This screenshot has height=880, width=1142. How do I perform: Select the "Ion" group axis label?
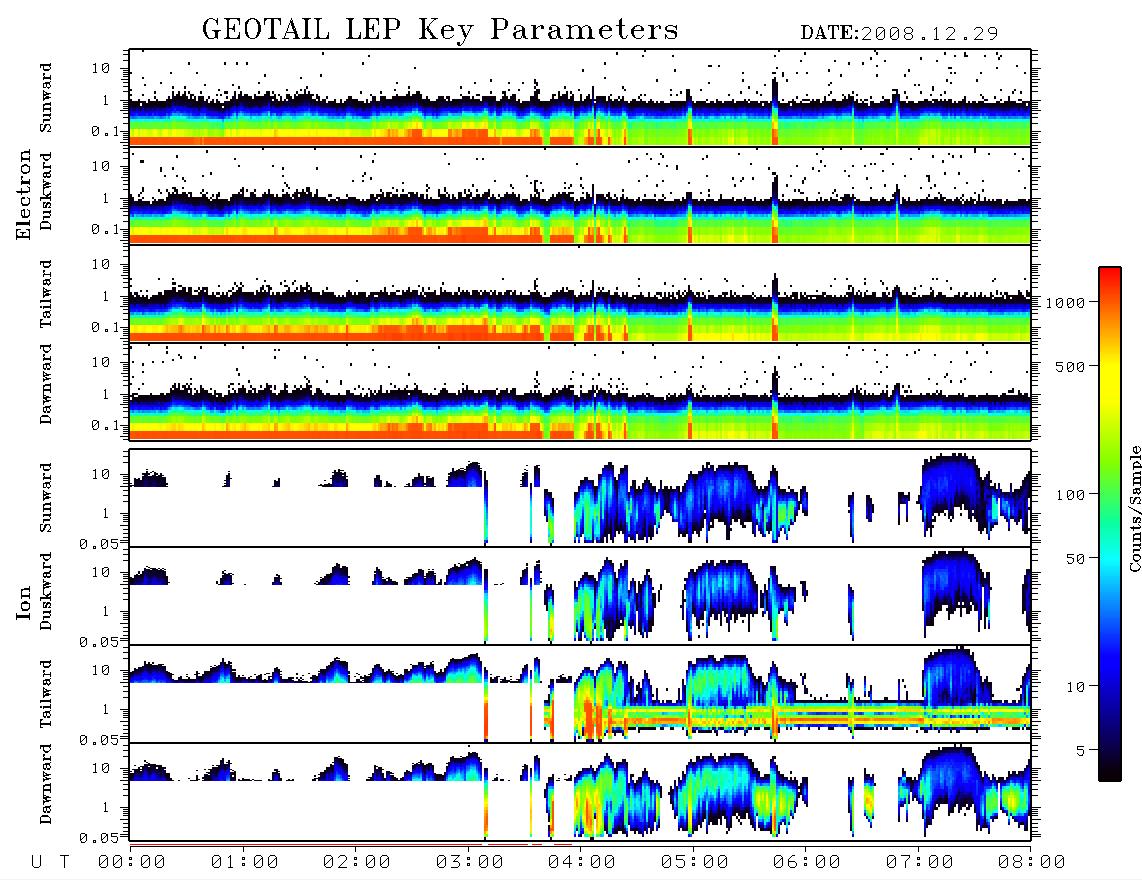click(24, 603)
